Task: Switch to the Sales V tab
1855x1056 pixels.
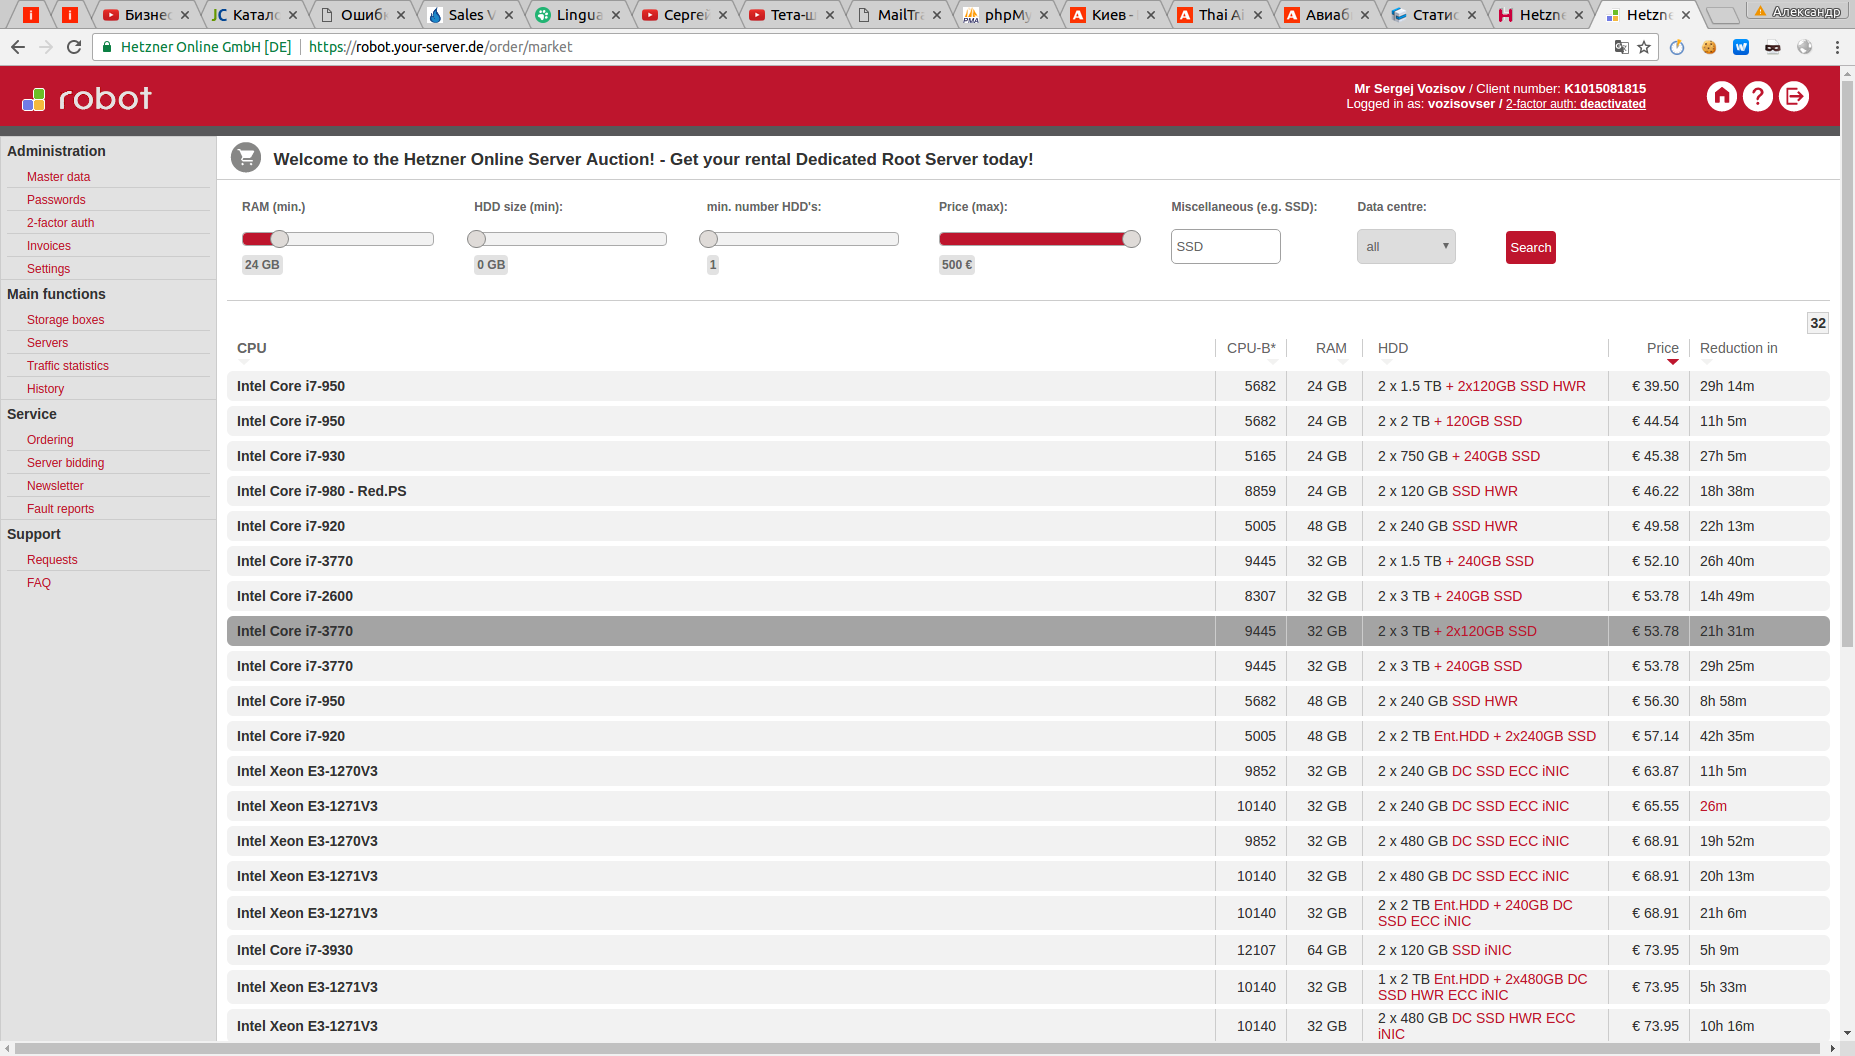Action: click(469, 15)
